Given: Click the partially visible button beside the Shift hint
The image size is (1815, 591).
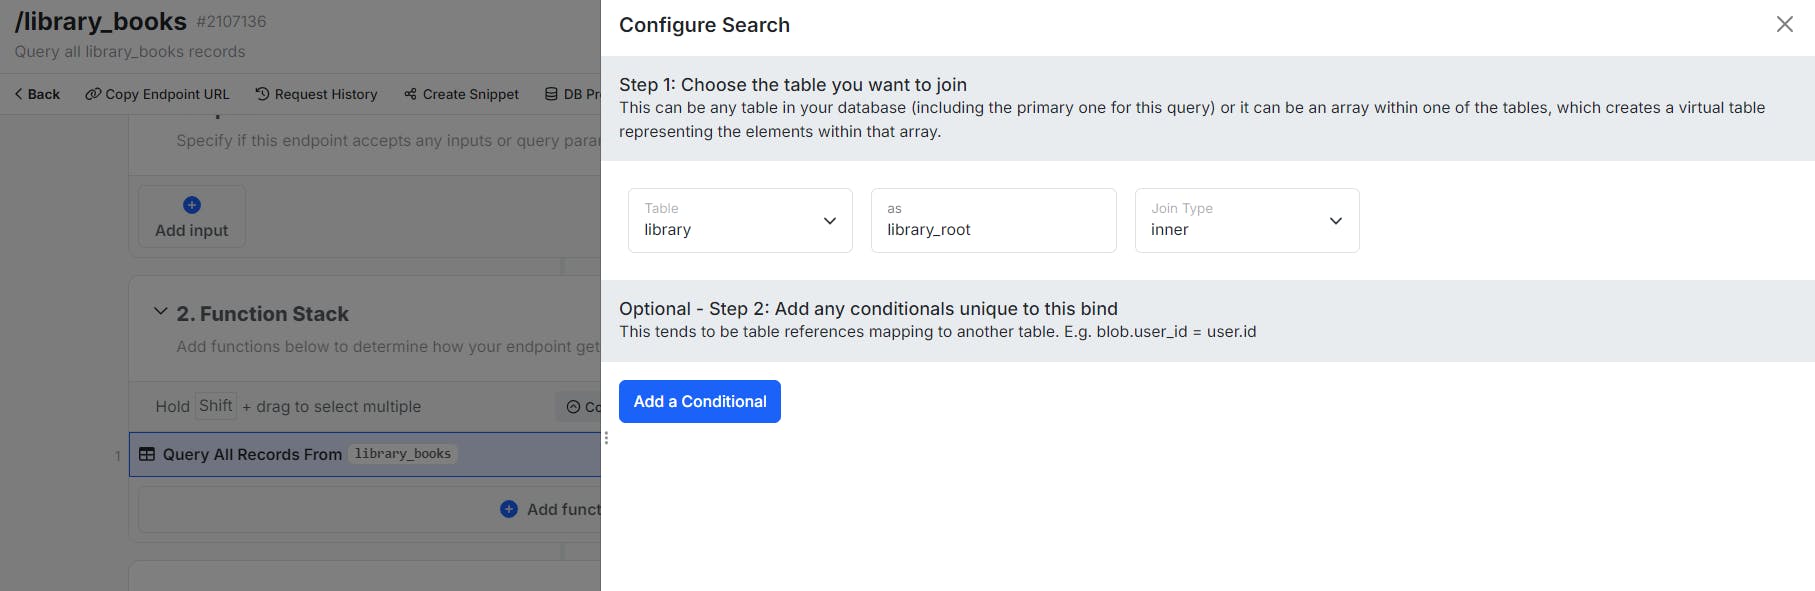Looking at the screenshot, I should [x=581, y=407].
